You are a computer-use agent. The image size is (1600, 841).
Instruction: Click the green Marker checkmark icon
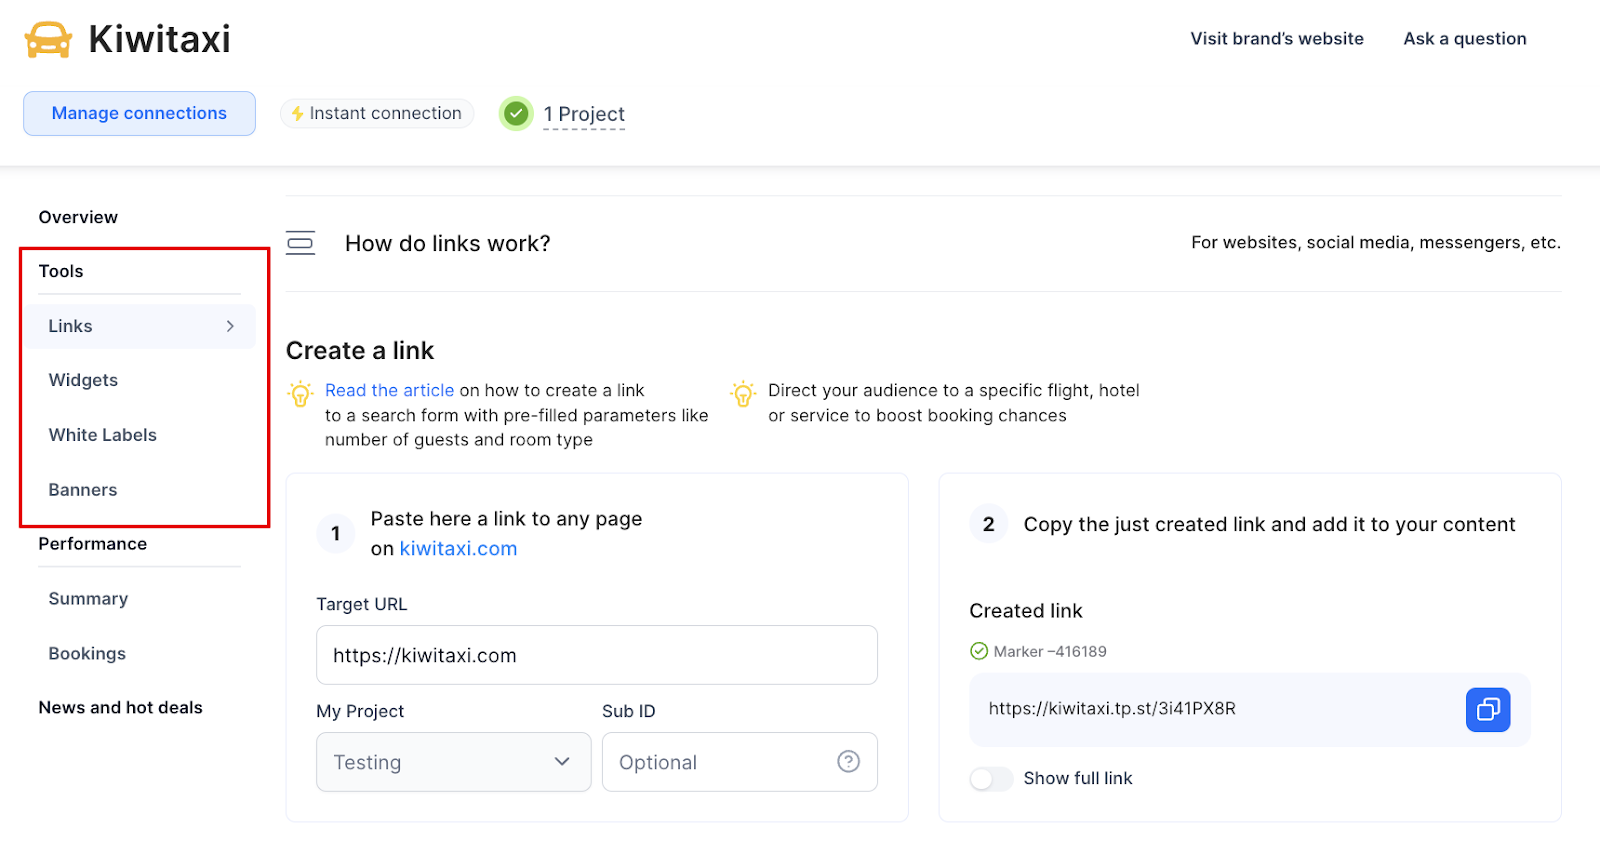(x=978, y=652)
